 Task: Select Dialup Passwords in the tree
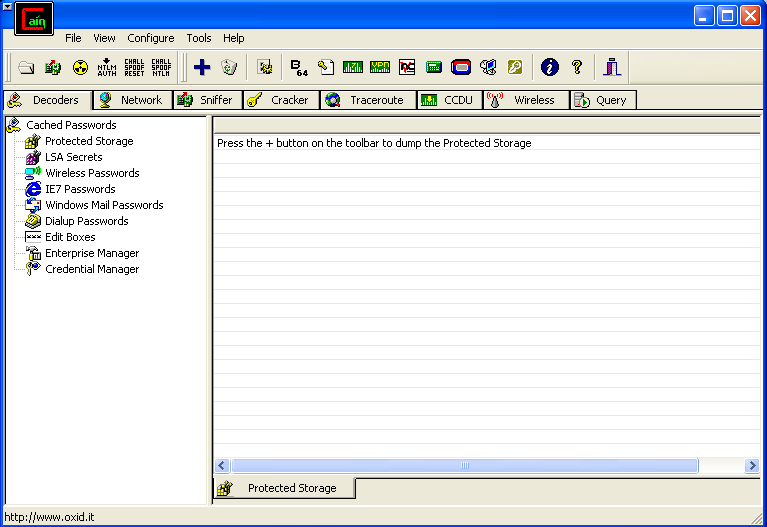pyautogui.click(x=87, y=221)
